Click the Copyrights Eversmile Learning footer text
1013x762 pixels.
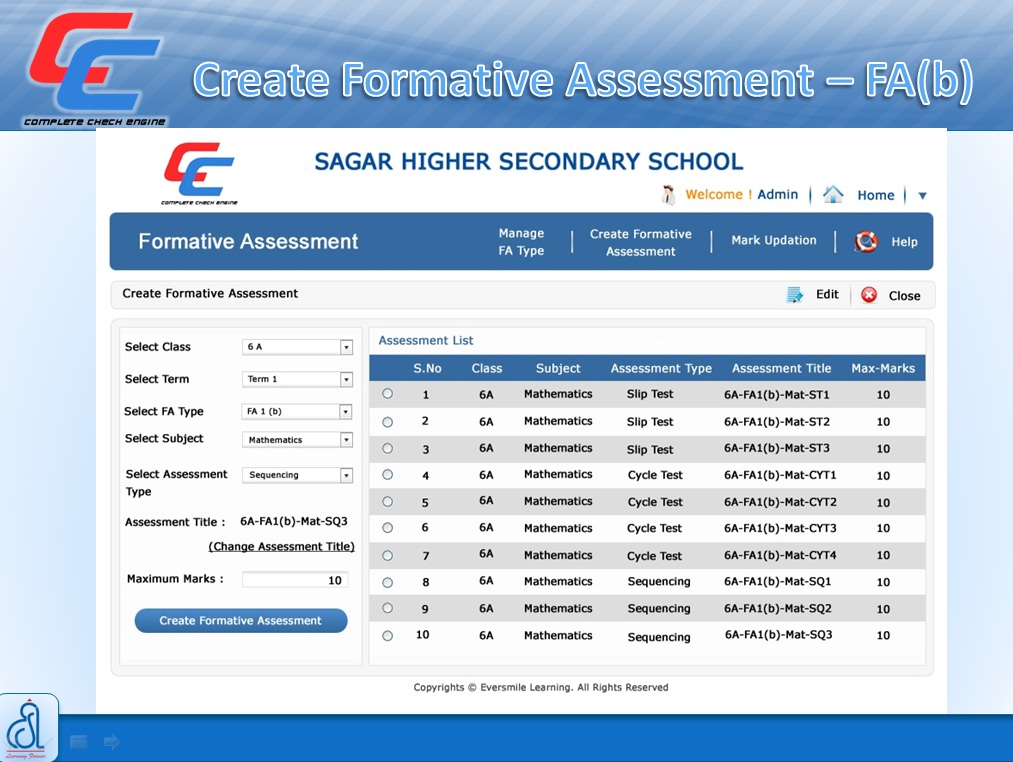click(541, 687)
